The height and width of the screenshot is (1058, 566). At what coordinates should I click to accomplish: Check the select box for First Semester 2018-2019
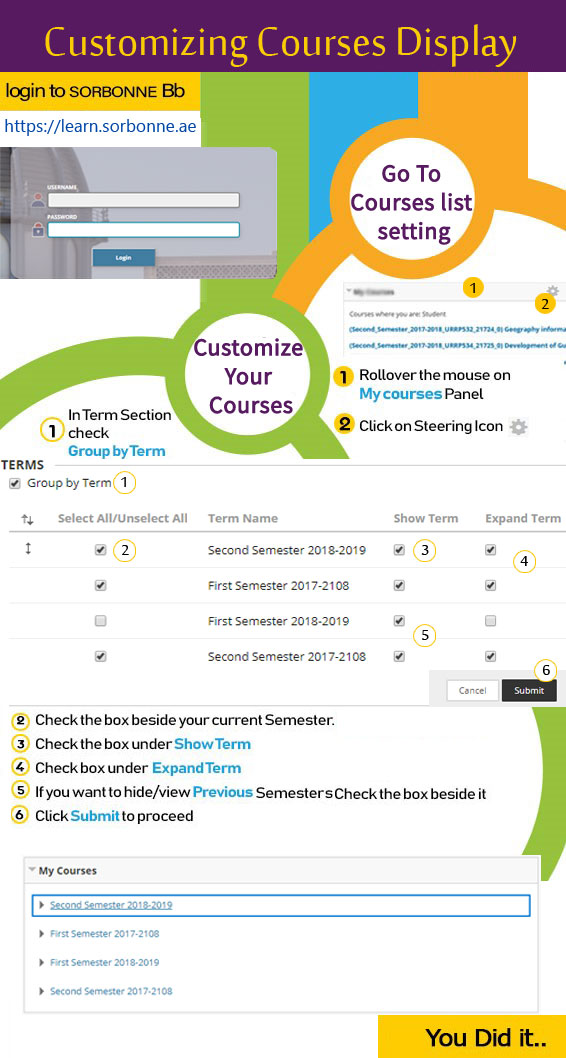(x=101, y=621)
